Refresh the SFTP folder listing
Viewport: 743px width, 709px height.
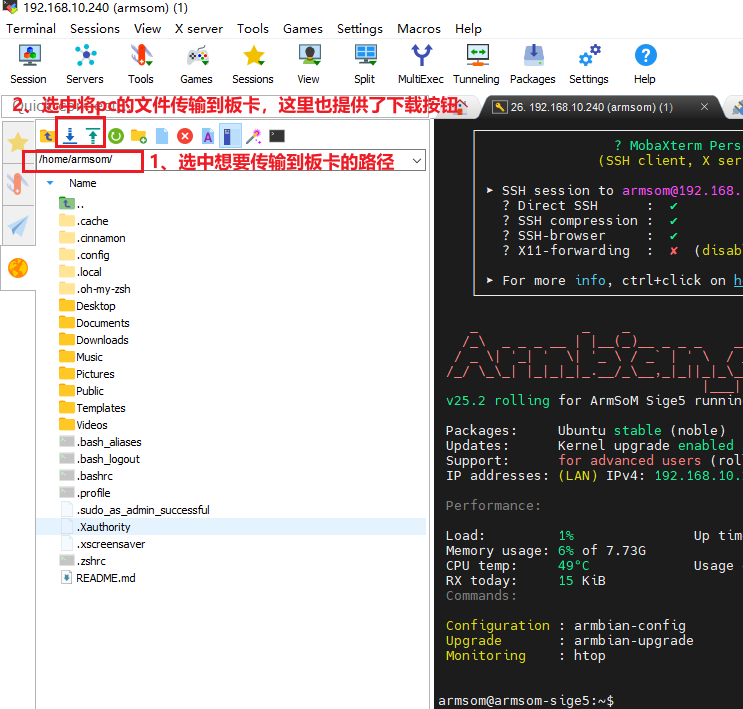[x=116, y=135]
